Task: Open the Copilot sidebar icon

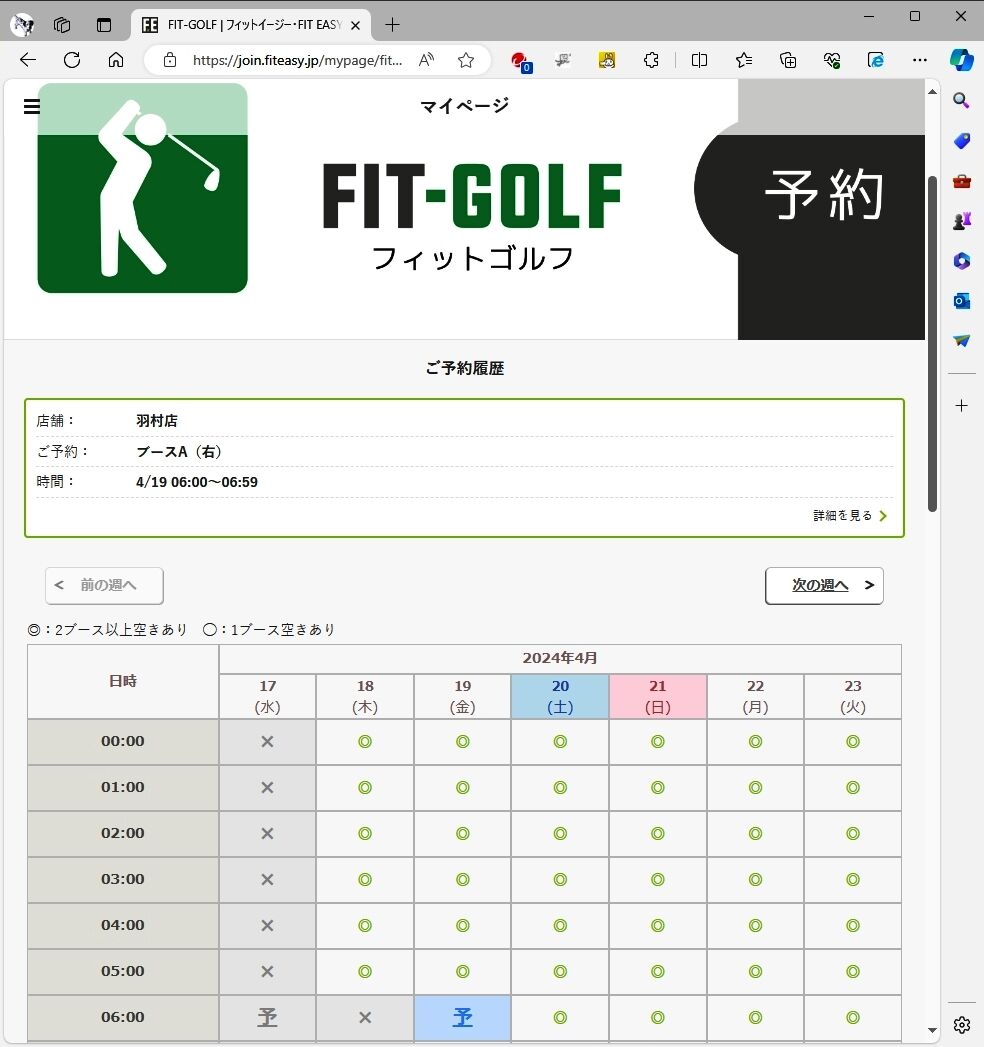Action: coord(961,60)
